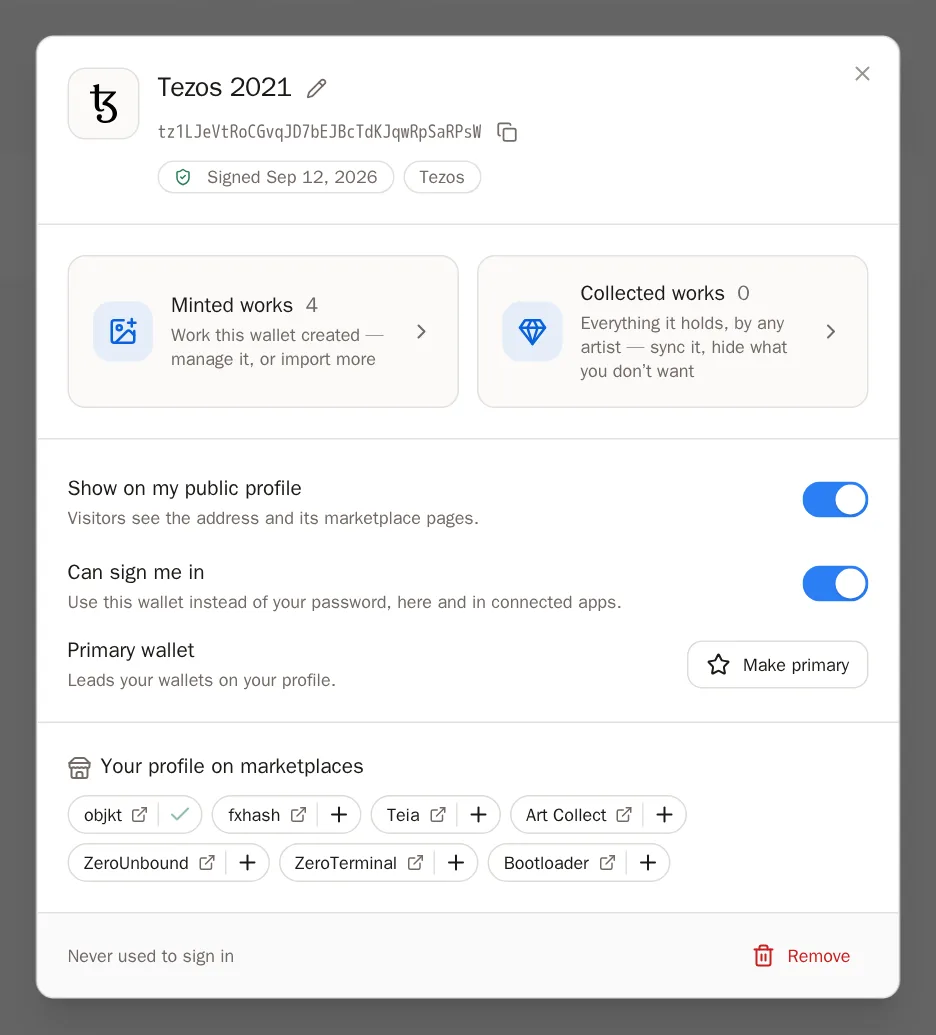Open Minted works via its chevron

coord(421,331)
